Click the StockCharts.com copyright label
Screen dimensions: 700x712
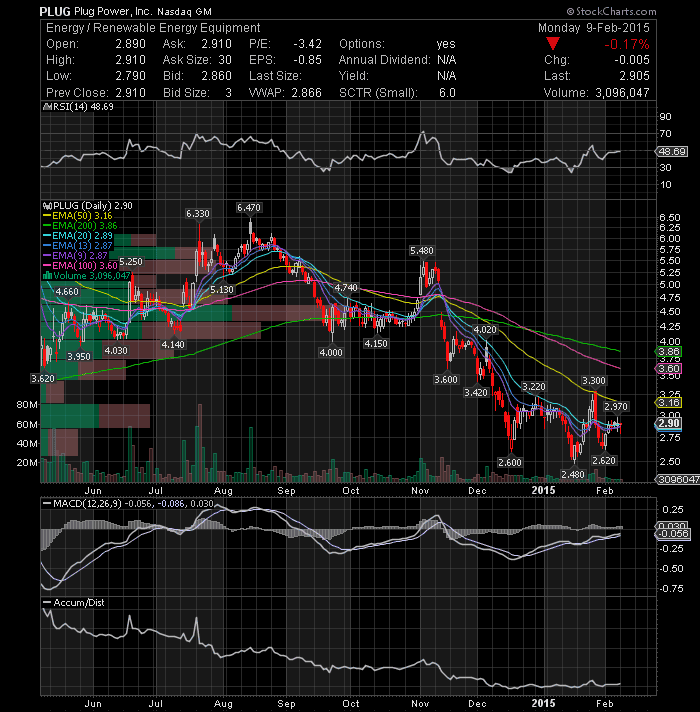(x=611, y=11)
